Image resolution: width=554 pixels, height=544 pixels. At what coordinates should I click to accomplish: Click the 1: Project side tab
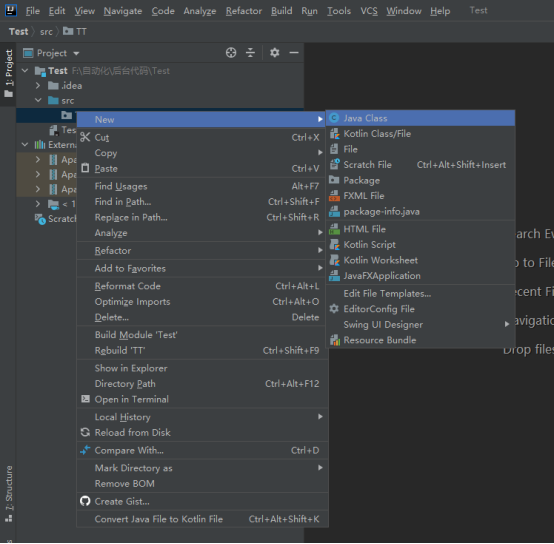(9, 73)
